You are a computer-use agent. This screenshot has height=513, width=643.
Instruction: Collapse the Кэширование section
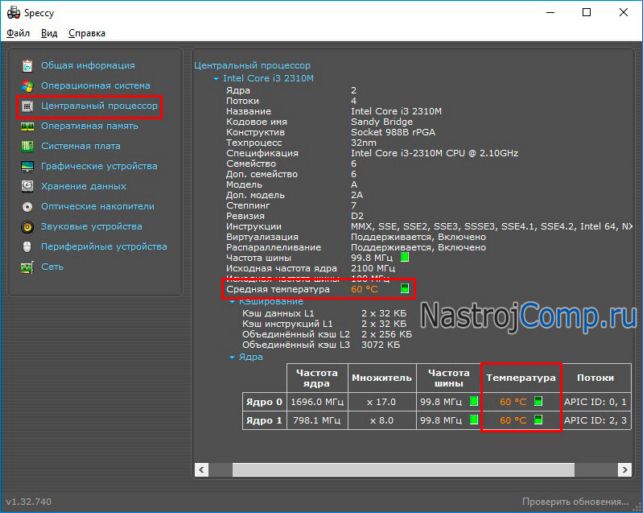tap(232, 302)
